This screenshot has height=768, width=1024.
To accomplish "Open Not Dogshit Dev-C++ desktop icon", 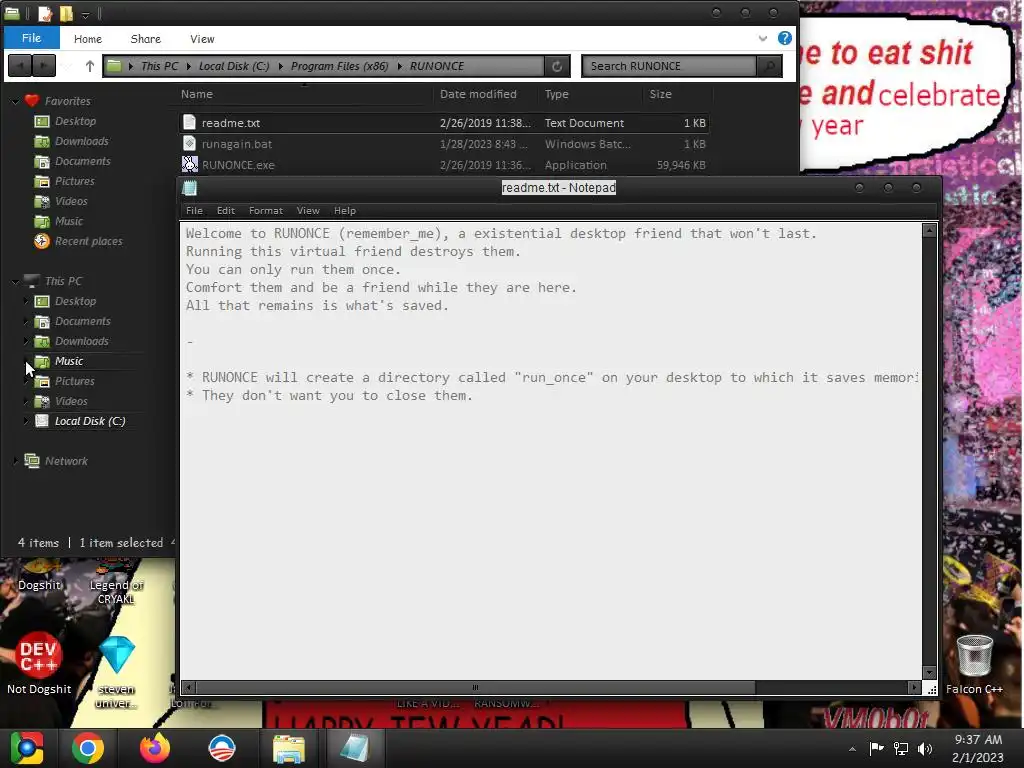I will click(39, 662).
